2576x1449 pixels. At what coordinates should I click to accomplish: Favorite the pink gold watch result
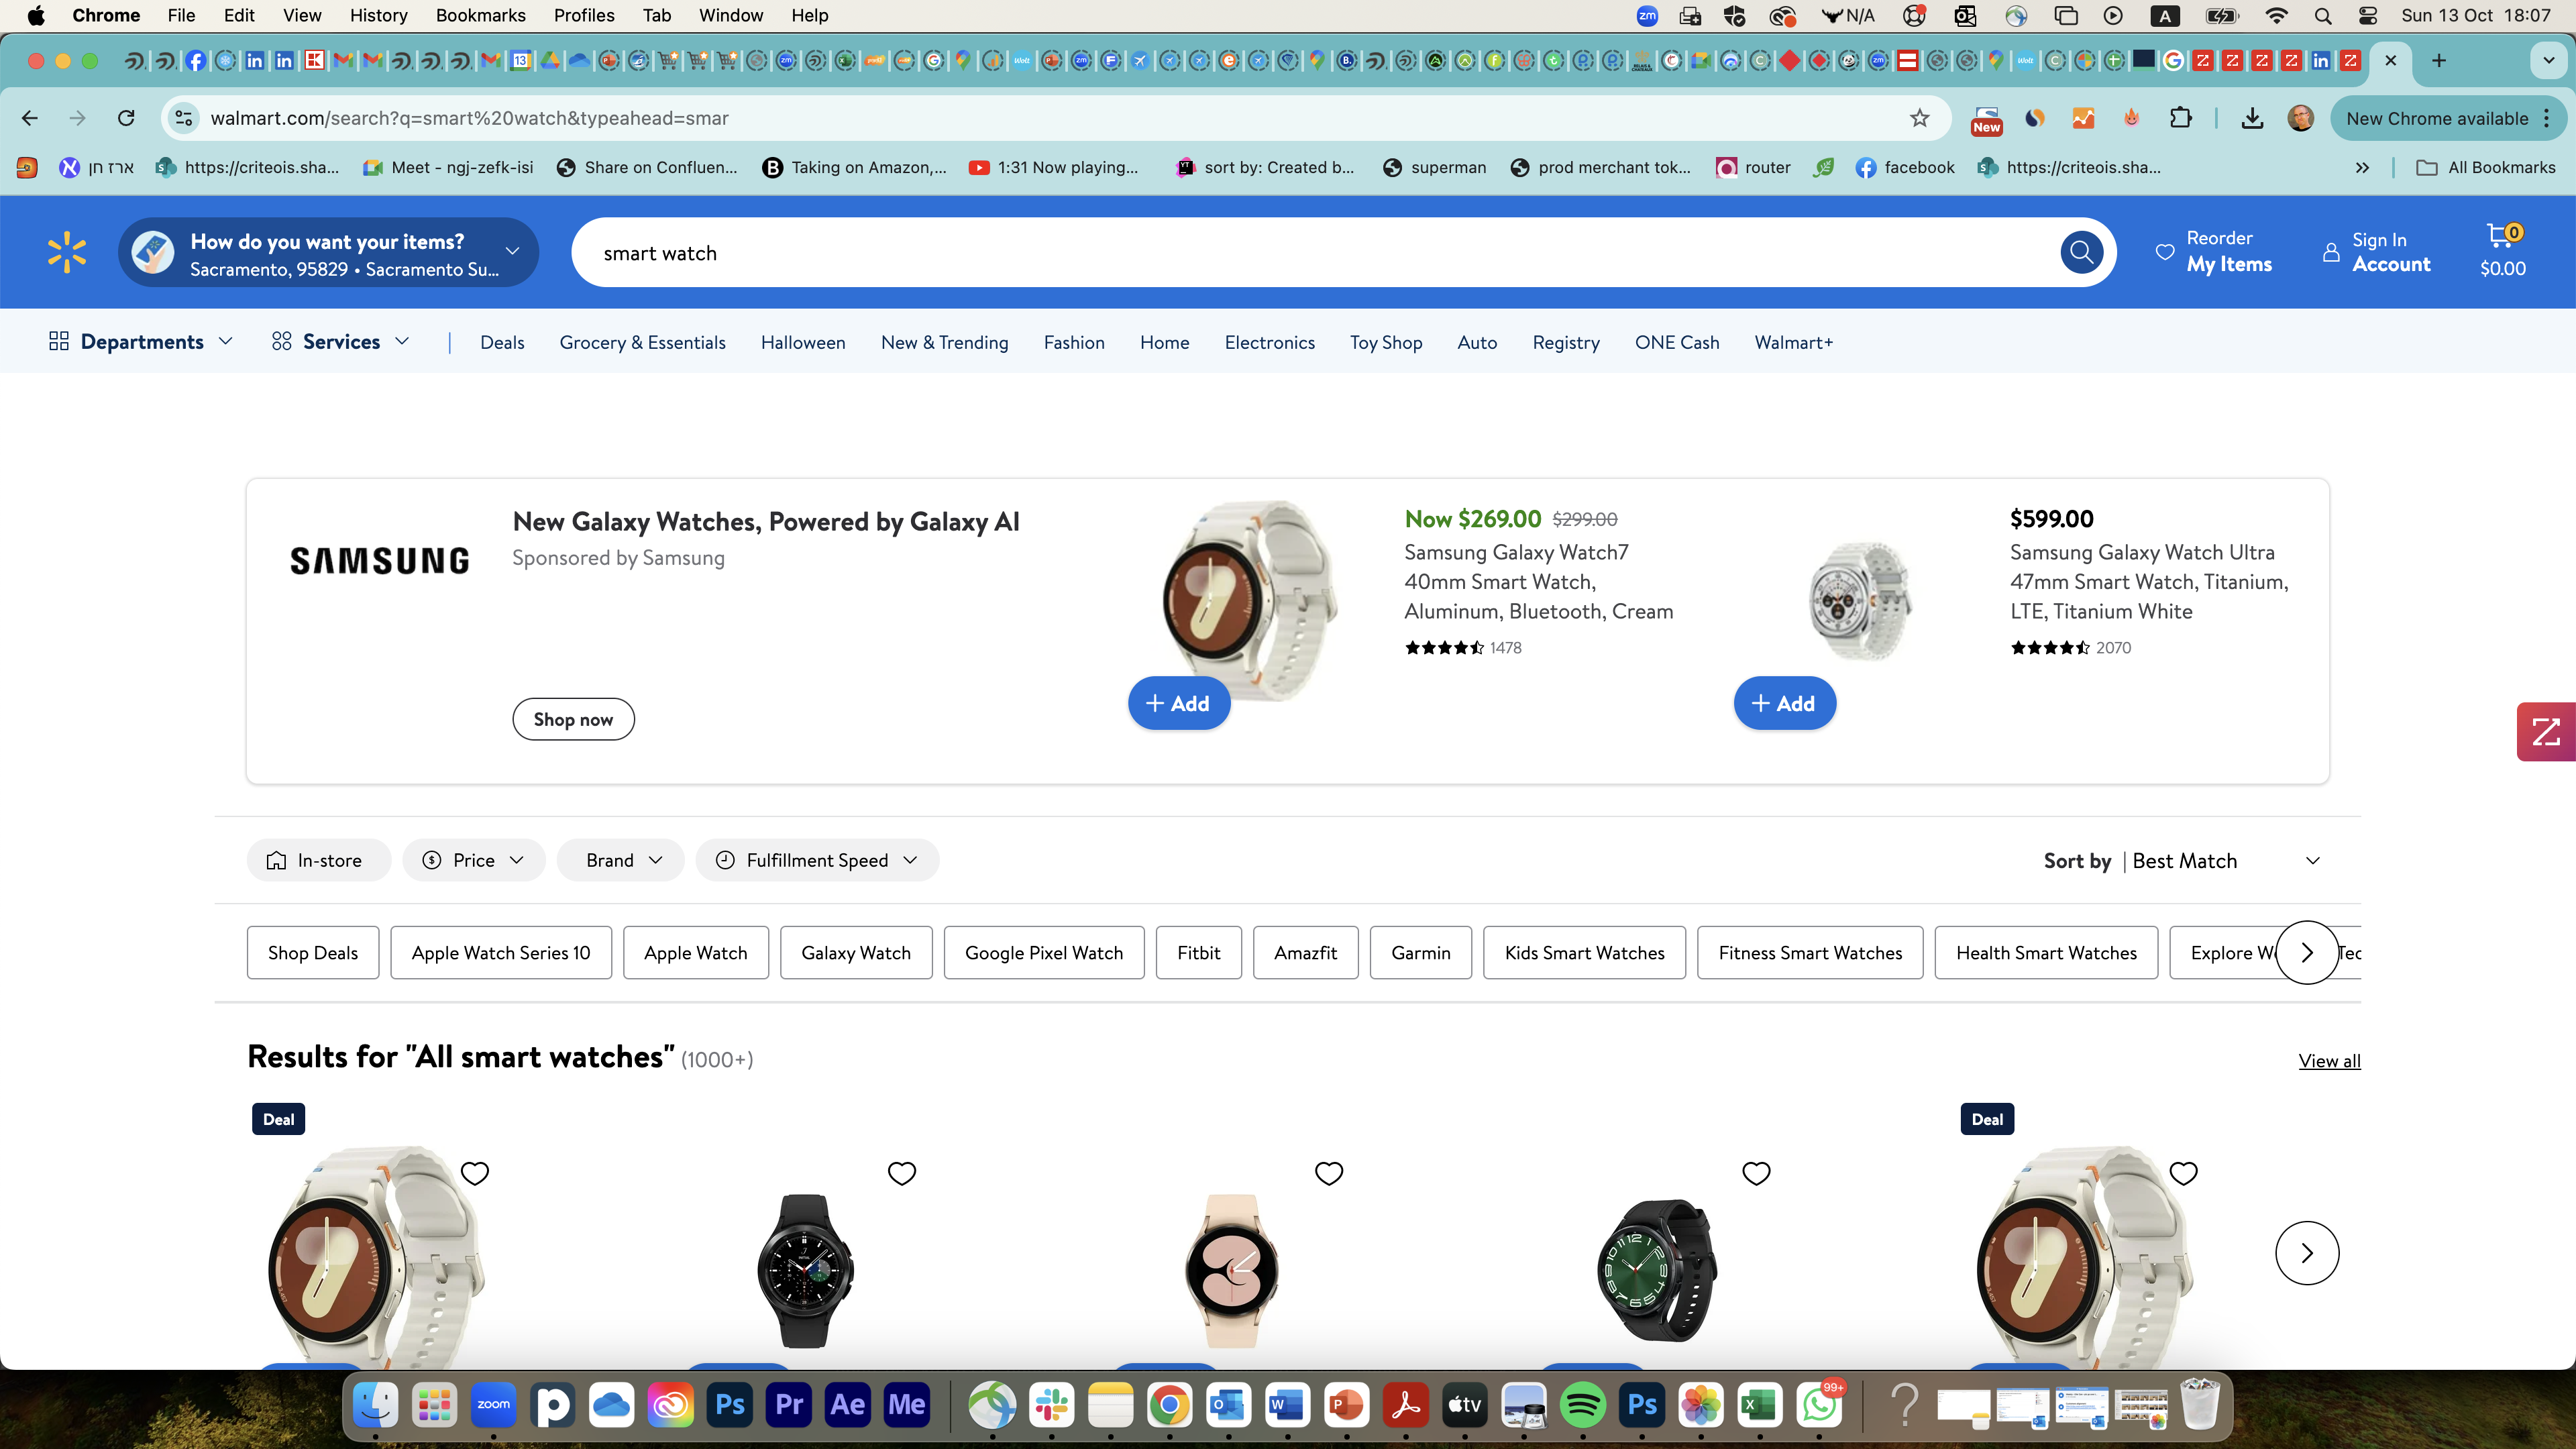pyautogui.click(x=1329, y=1173)
